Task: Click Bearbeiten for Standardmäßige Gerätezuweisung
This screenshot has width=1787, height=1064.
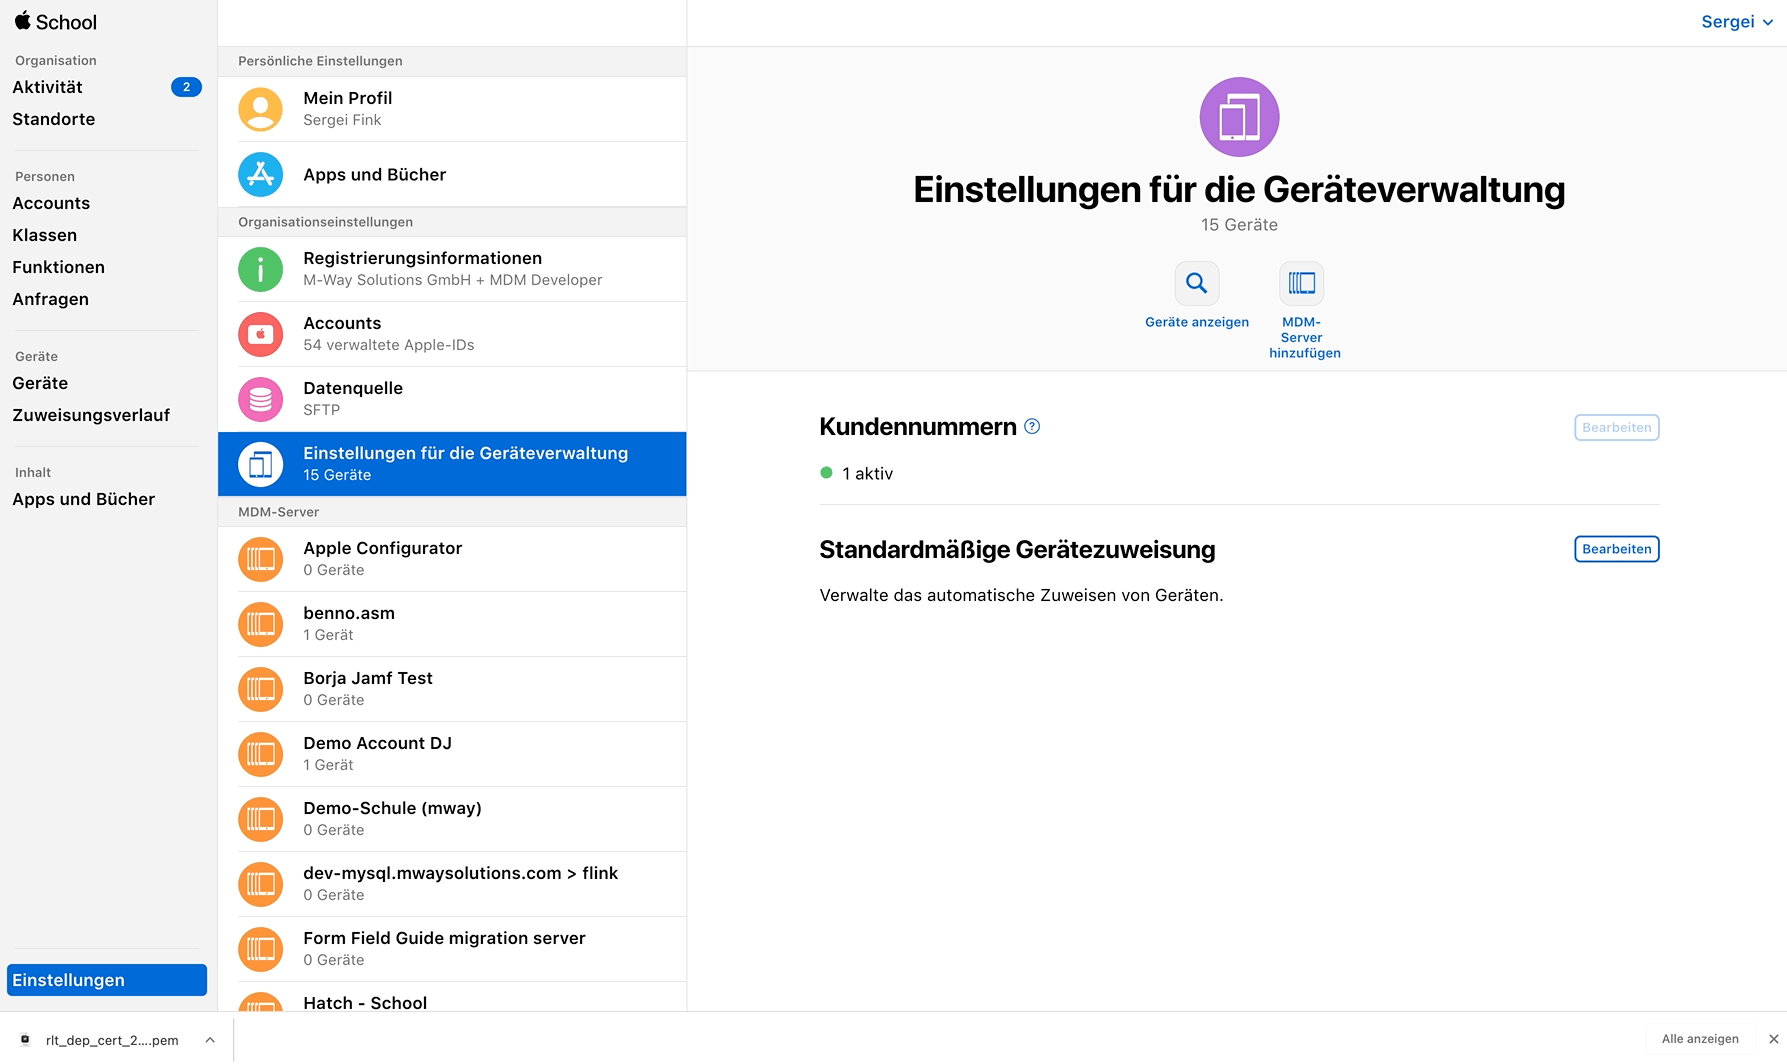Action: coord(1616,549)
